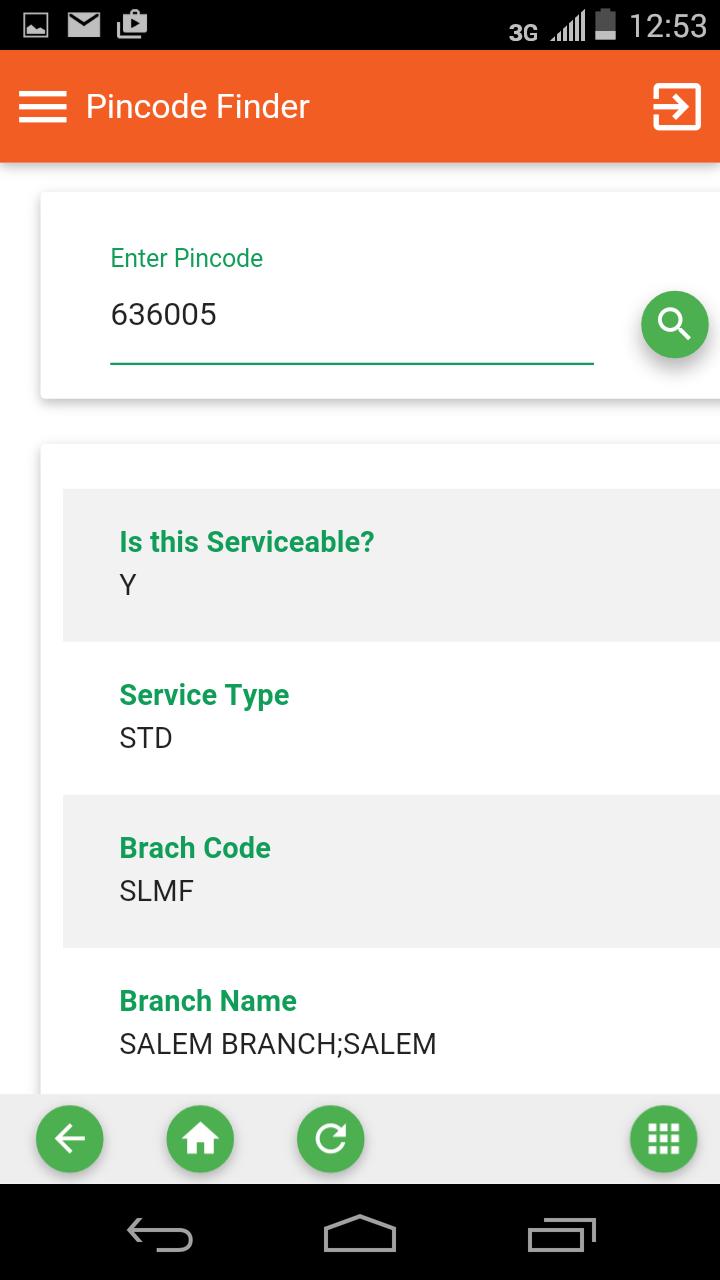Click the pincode input showing 636005
Screen dimensions: 720x1280
pyautogui.click(x=350, y=315)
